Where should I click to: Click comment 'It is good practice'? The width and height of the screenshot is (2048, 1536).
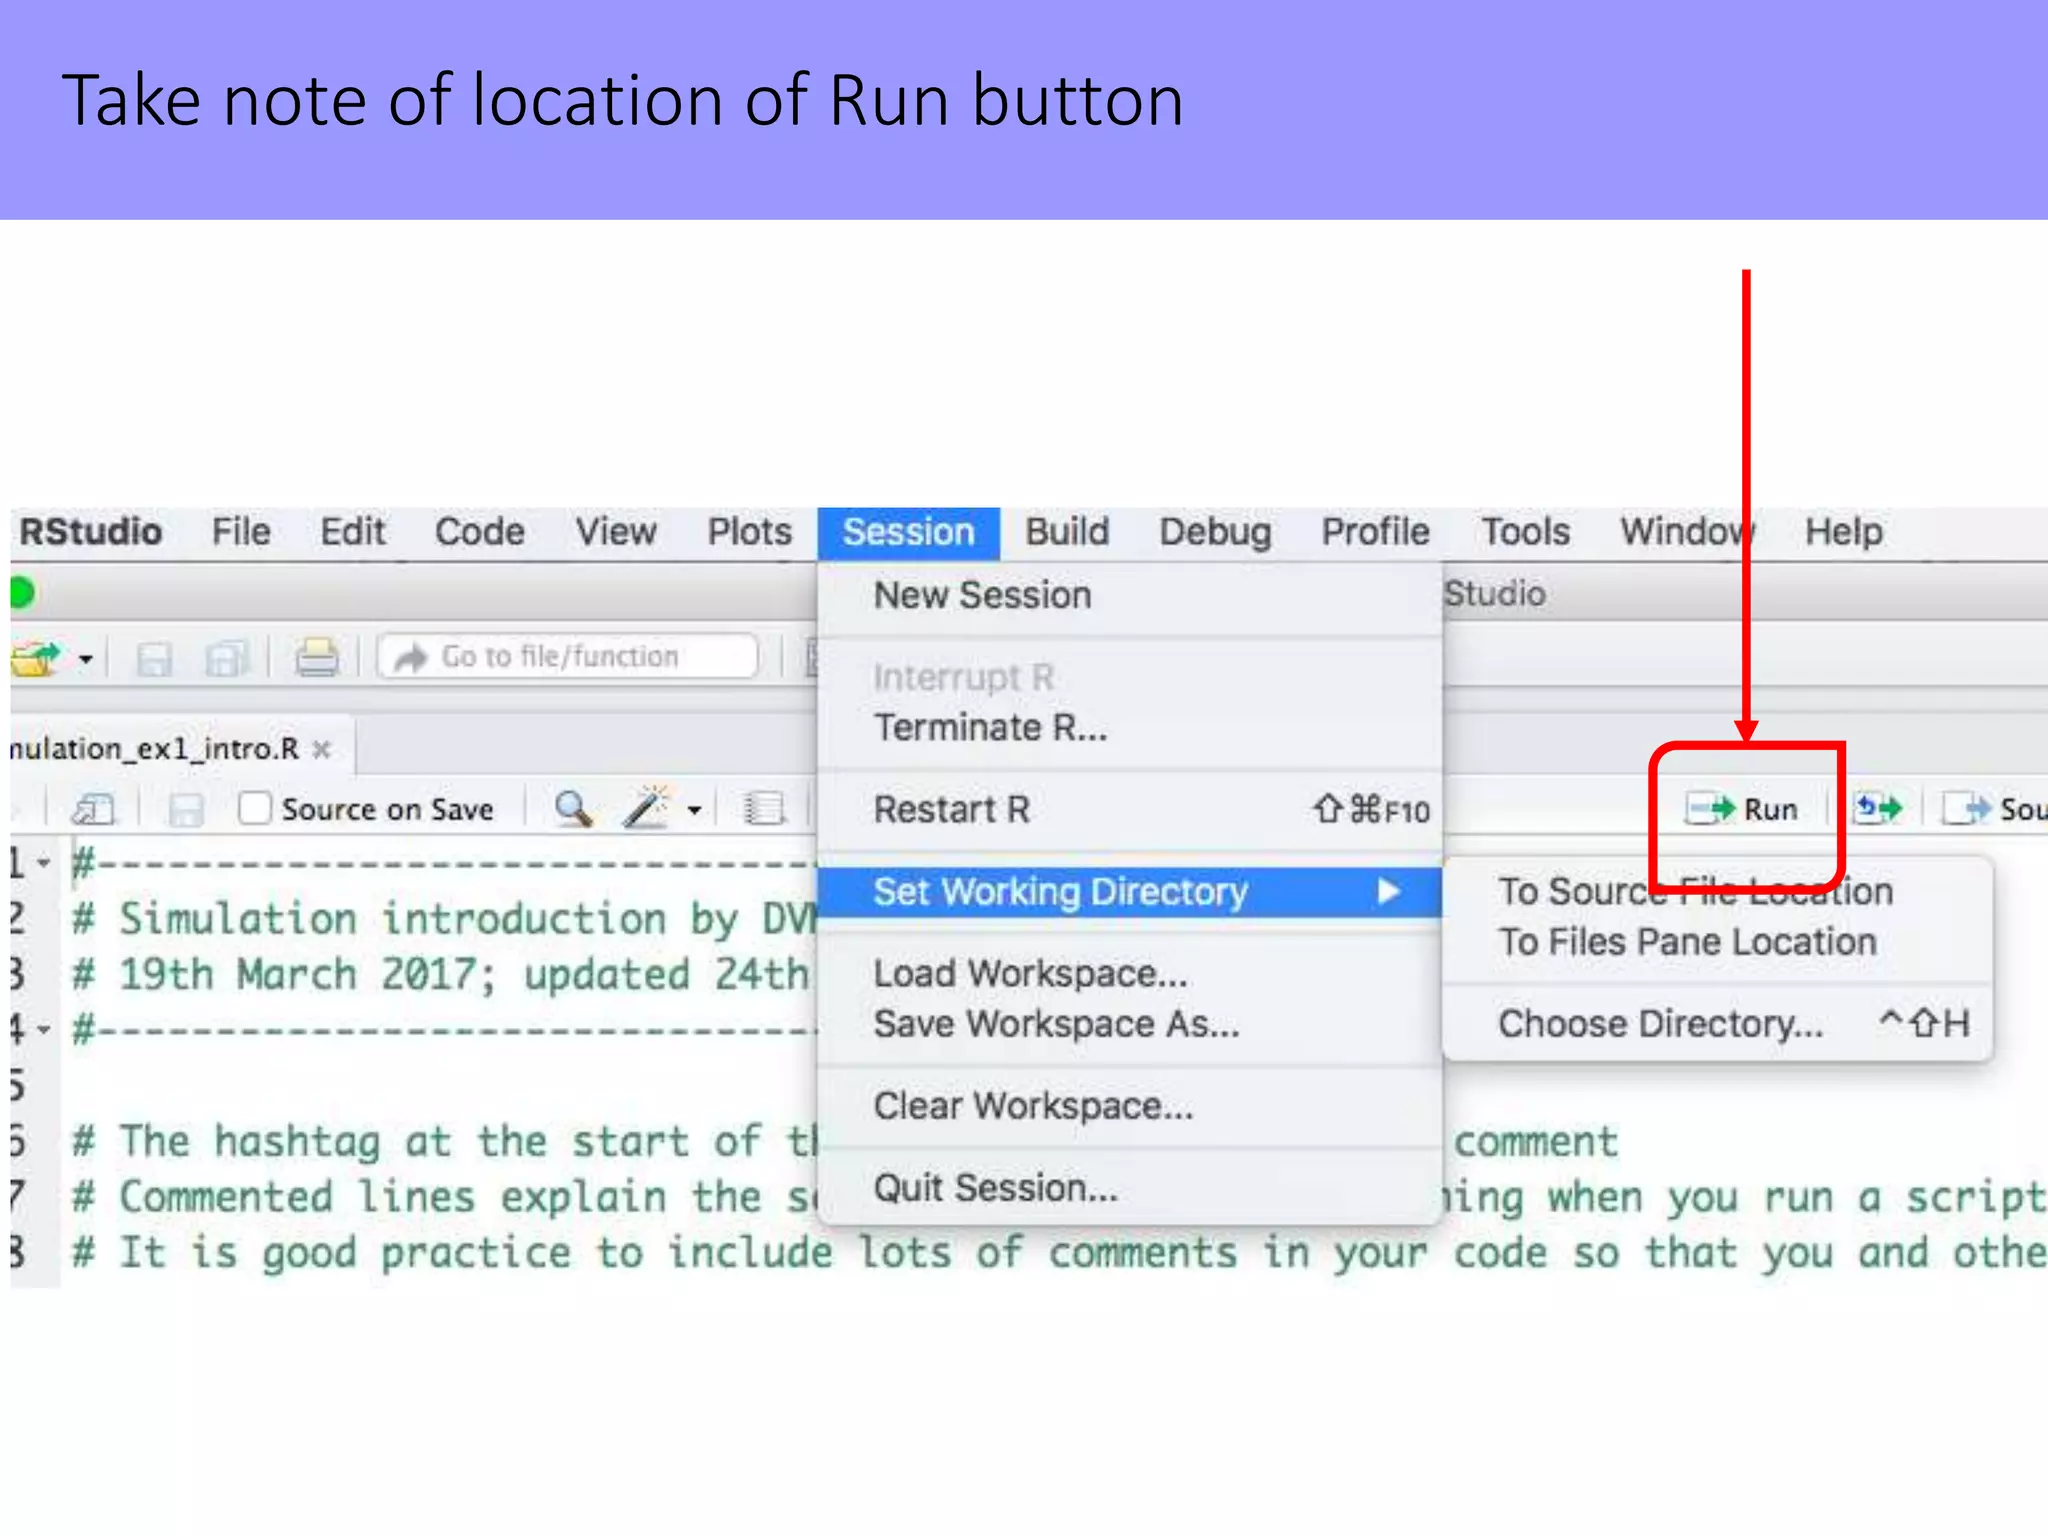[x=345, y=1253]
